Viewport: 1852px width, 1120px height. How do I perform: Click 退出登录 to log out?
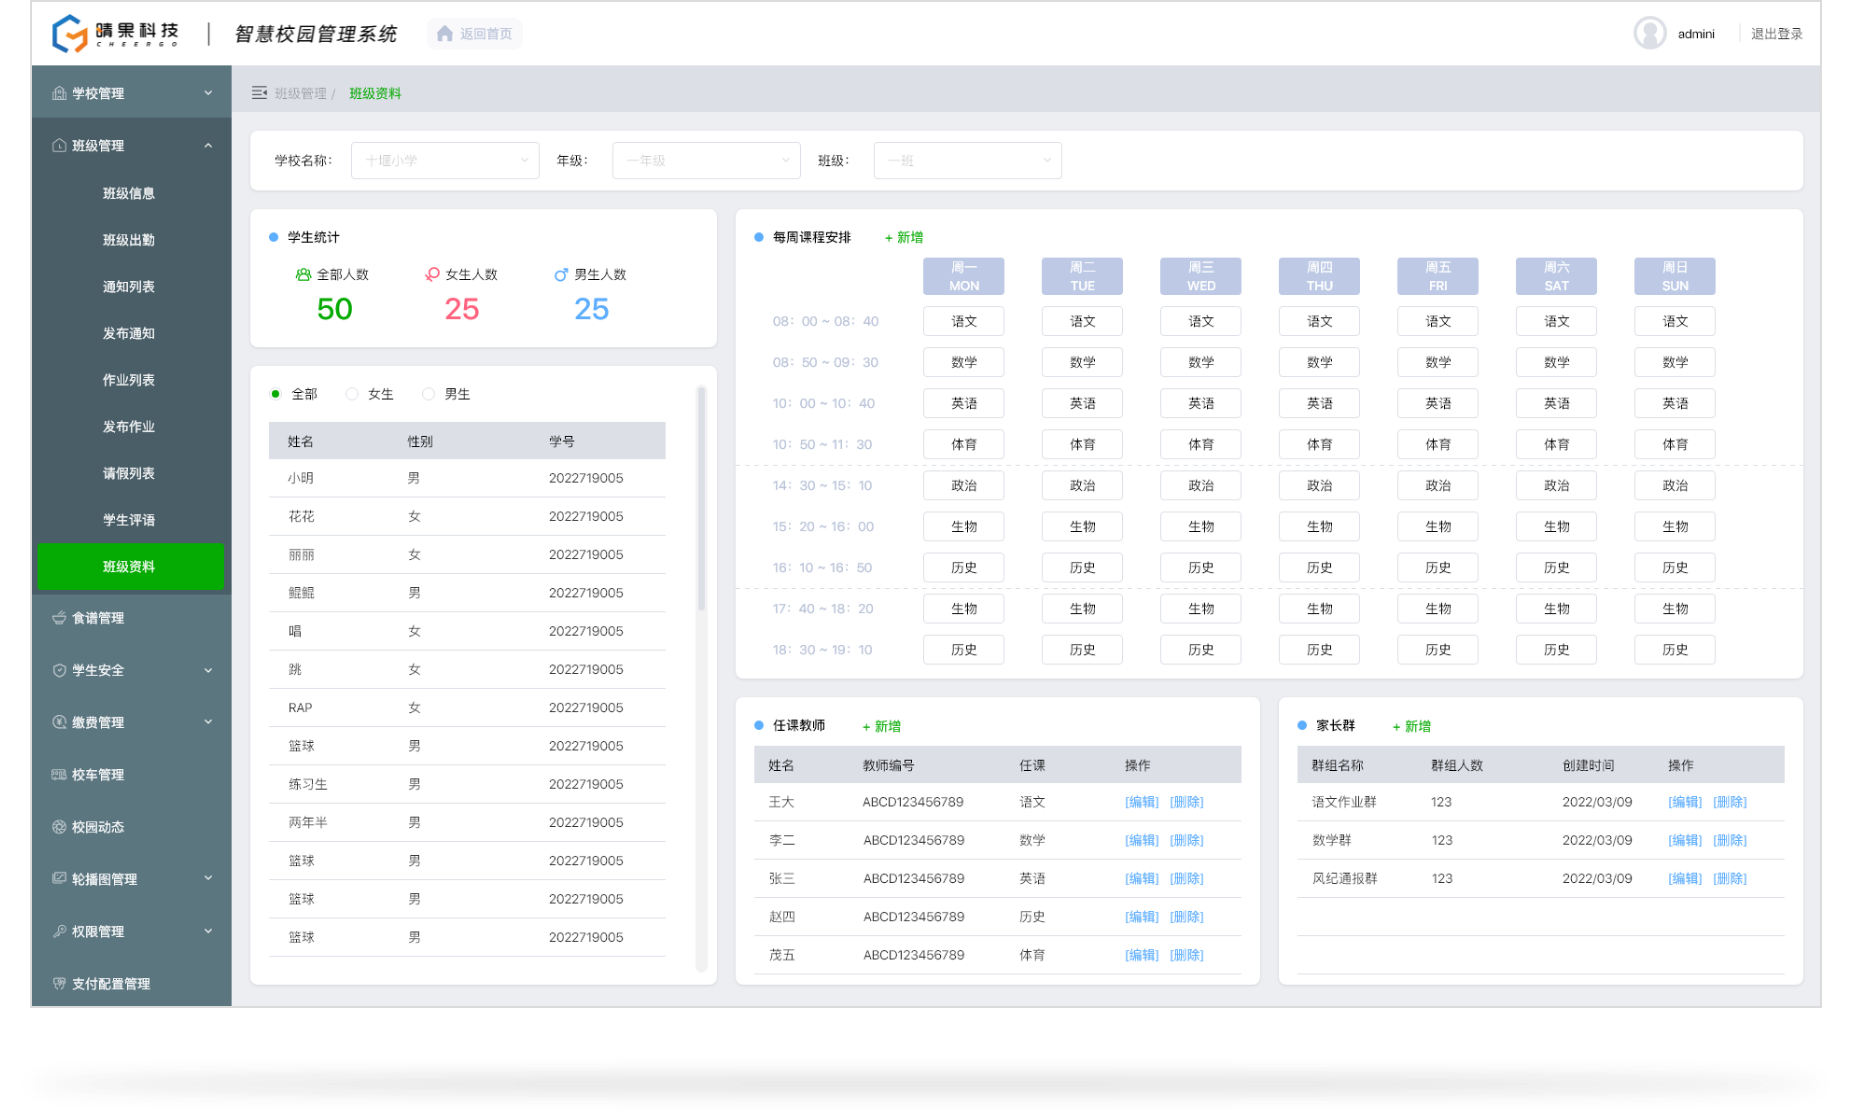1777,34
